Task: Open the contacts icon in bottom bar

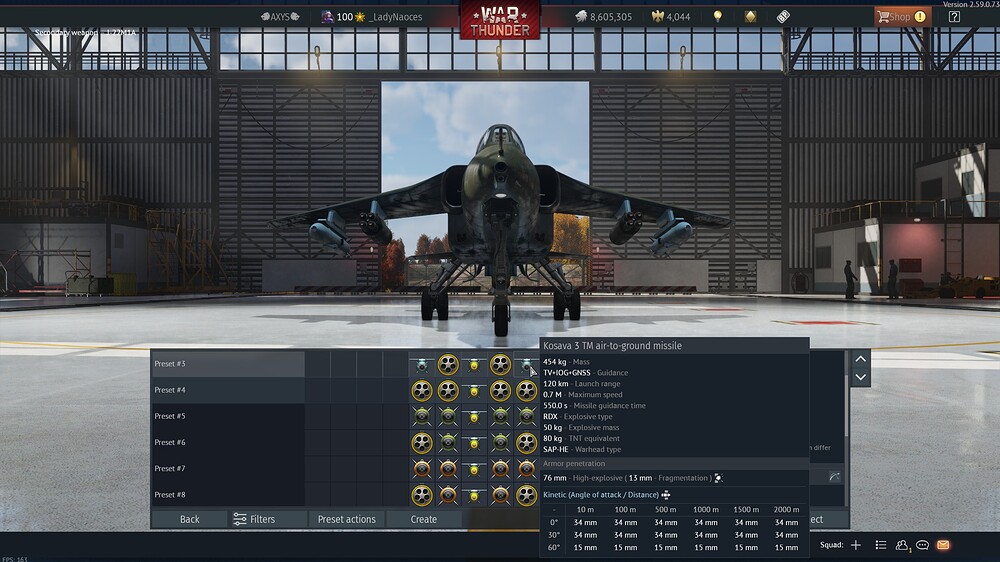Action: 902,545
